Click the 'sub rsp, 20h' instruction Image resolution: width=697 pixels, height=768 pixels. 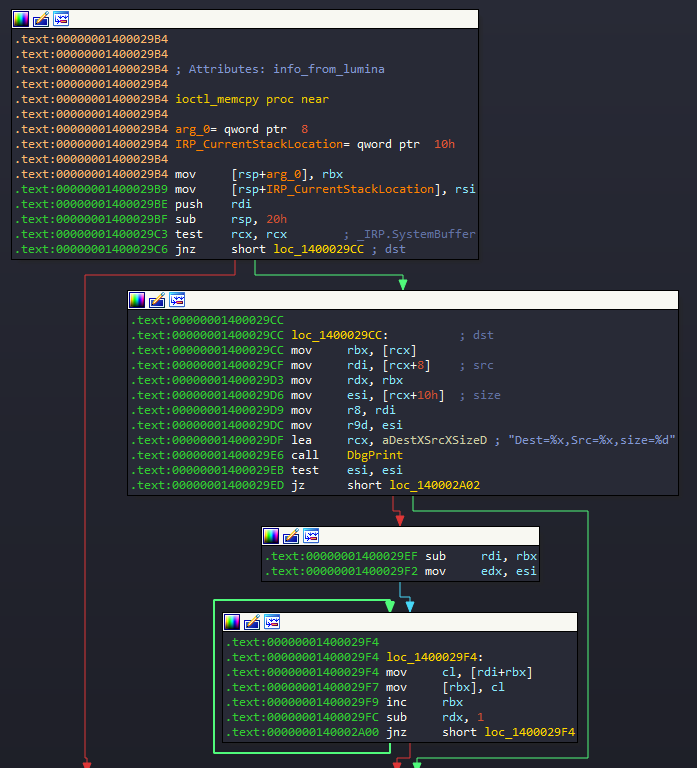(231, 219)
